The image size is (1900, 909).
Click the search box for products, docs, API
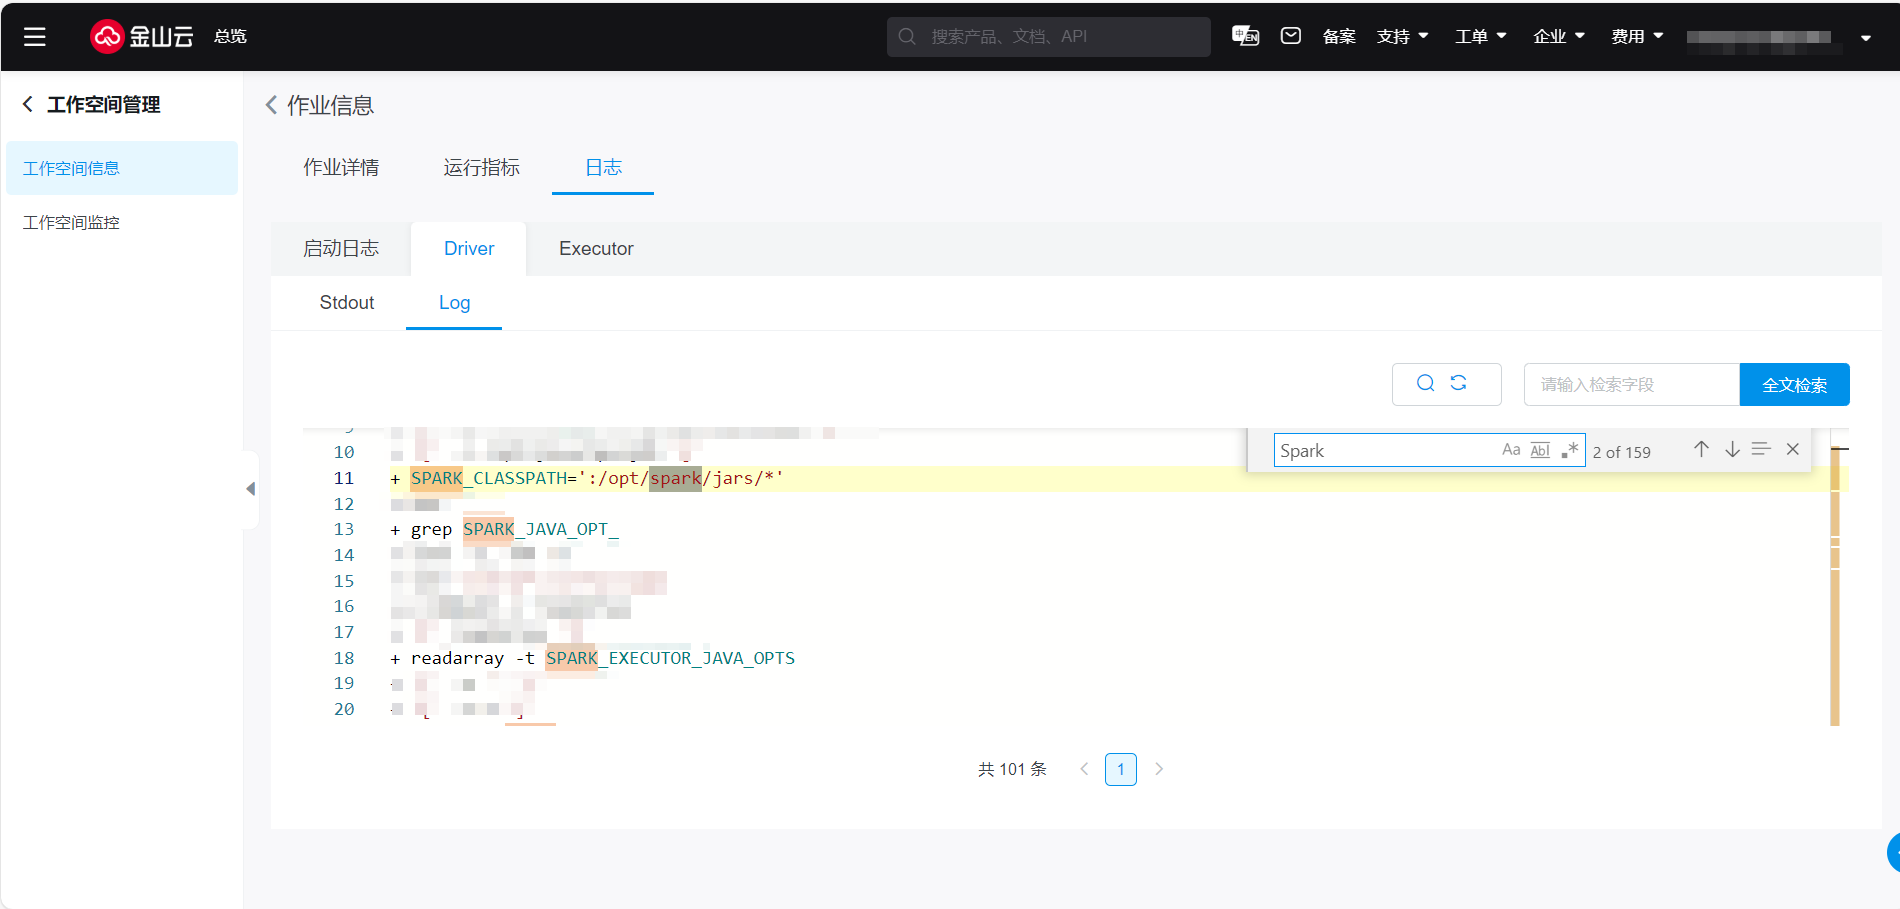[x=1048, y=37]
